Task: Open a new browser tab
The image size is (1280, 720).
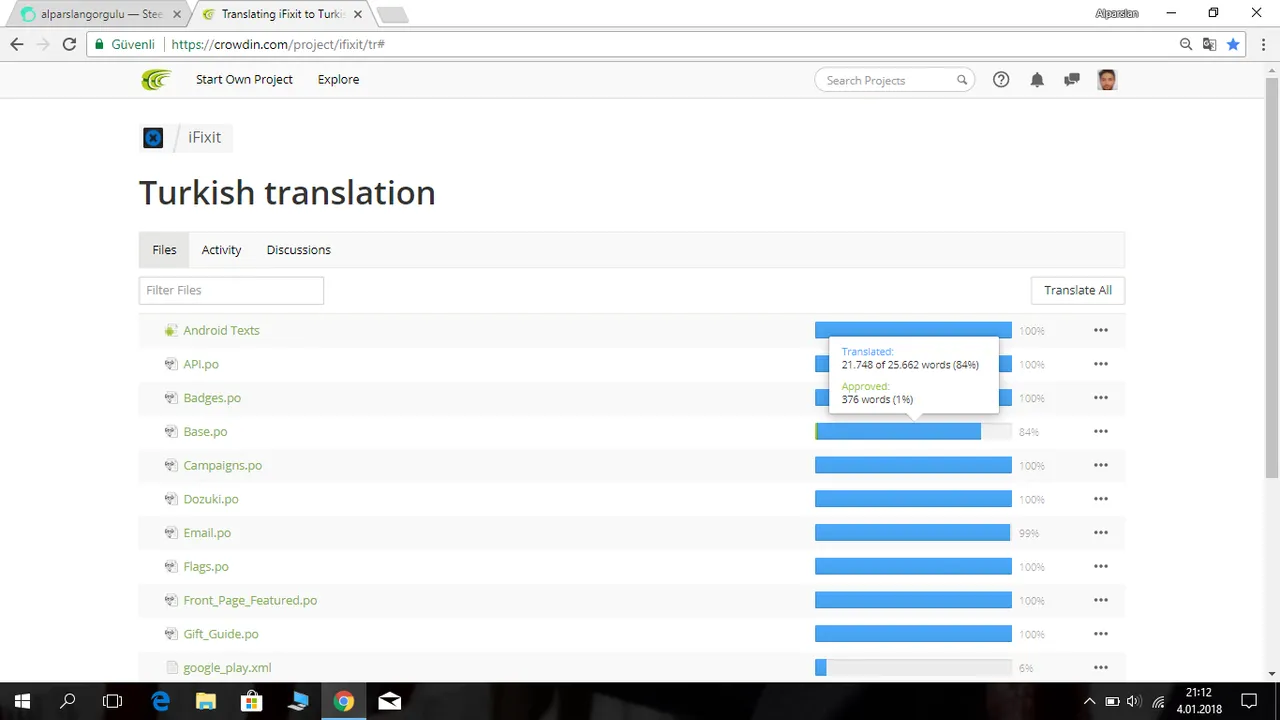Action: coord(392,15)
